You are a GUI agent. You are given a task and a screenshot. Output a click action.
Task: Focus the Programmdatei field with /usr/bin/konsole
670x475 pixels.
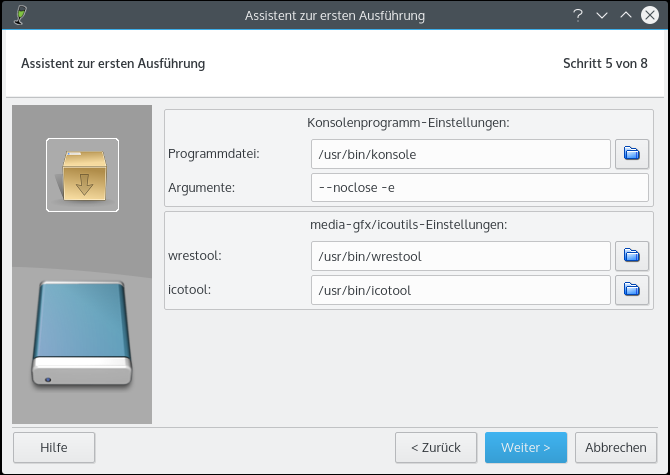[460, 154]
